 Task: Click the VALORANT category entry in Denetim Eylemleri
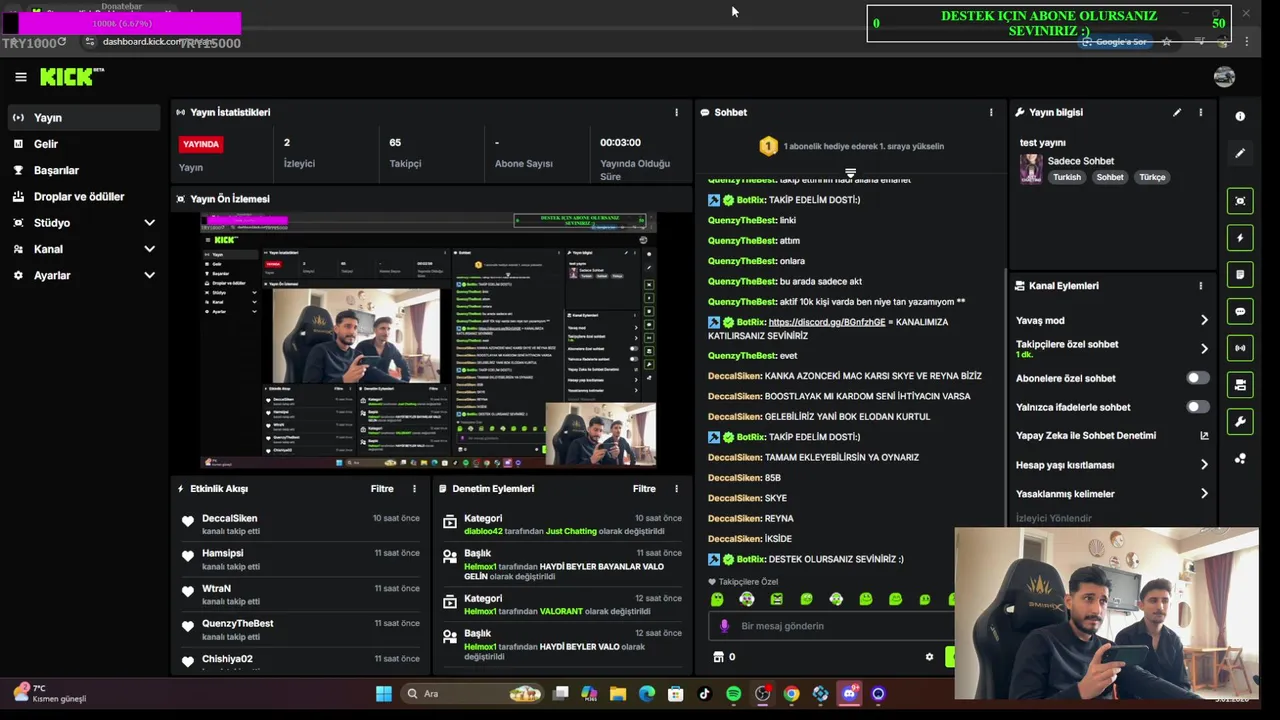coord(560,611)
